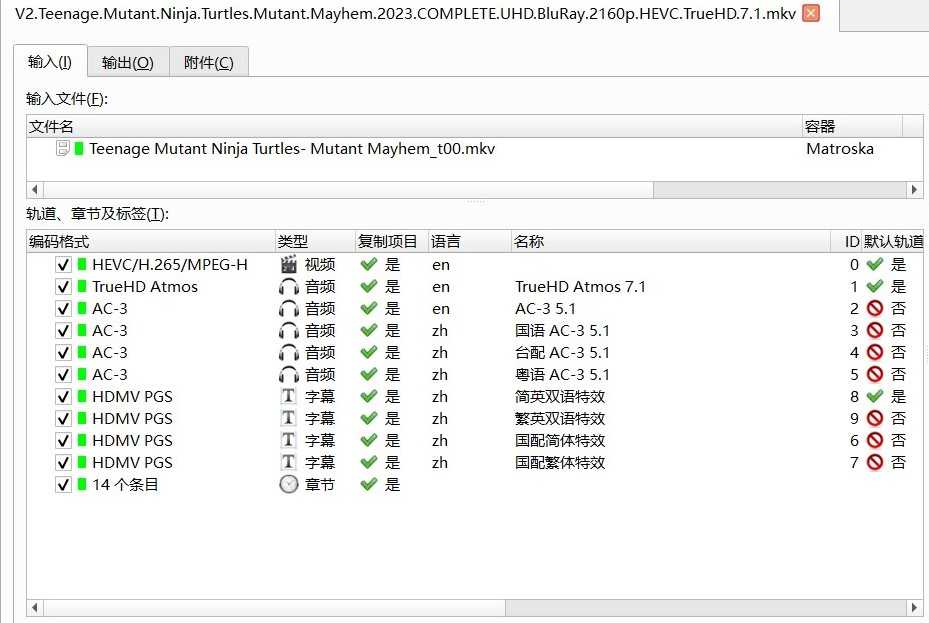Click the red no-default icon for ID 5
The image size is (929, 623).
point(874,374)
